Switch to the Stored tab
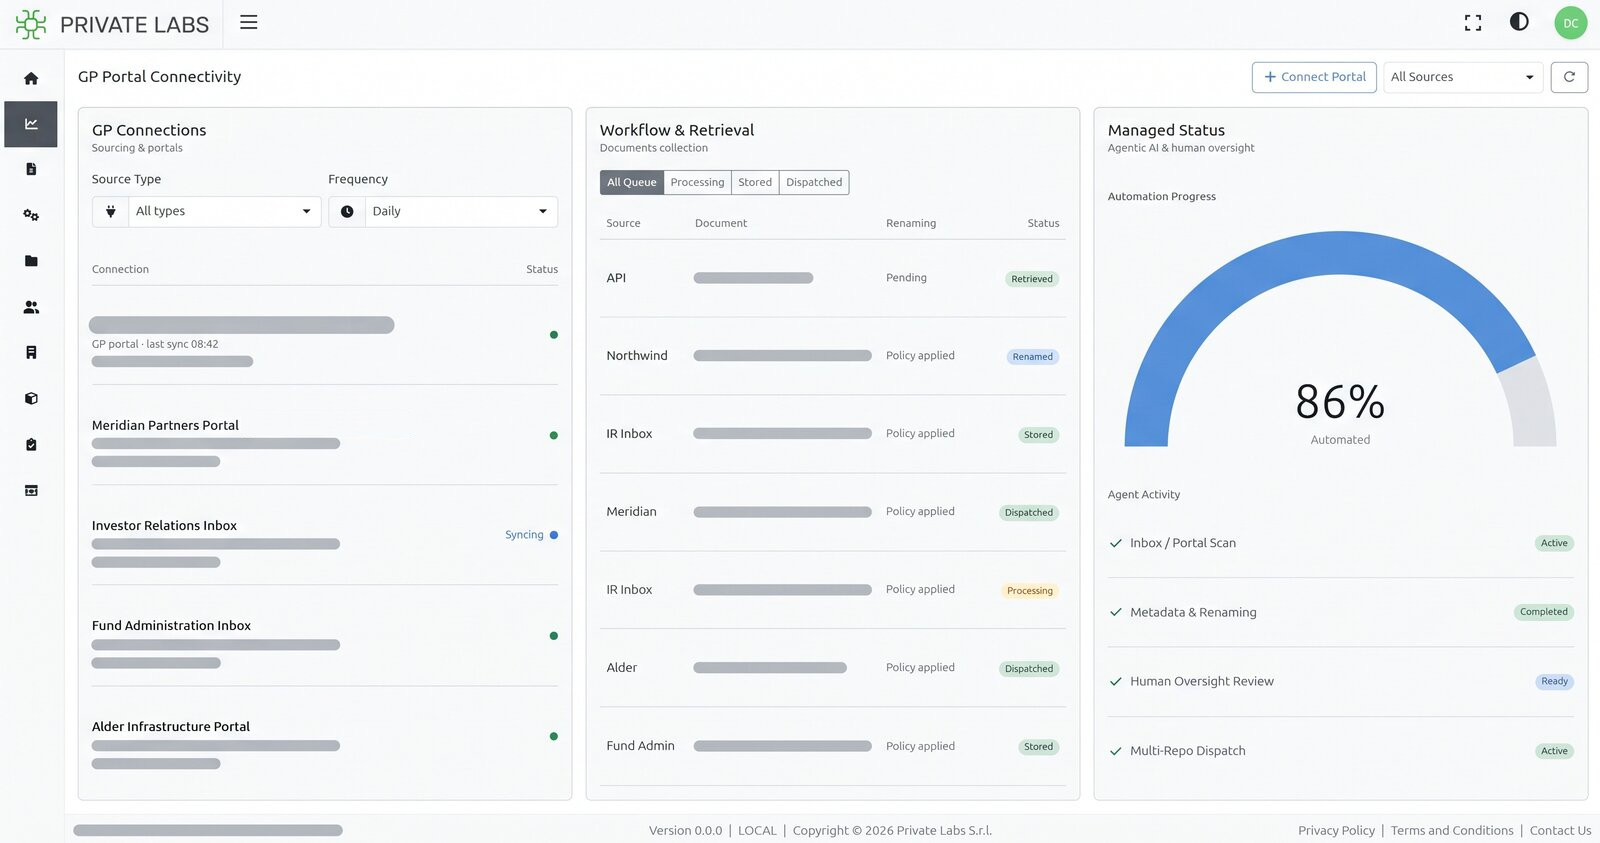Image resolution: width=1600 pixels, height=843 pixels. click(x=755, y=182)
